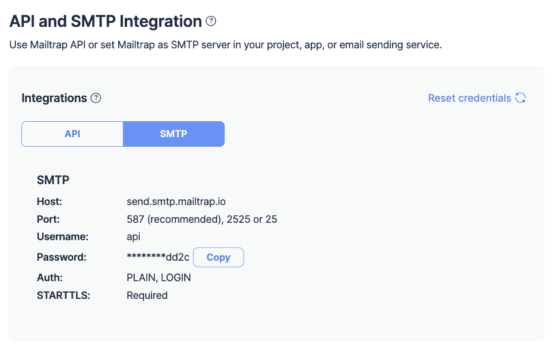556x360 pixels.
Task: Click the help icon beside API and SMTP Integration
Action: (211, 21)
